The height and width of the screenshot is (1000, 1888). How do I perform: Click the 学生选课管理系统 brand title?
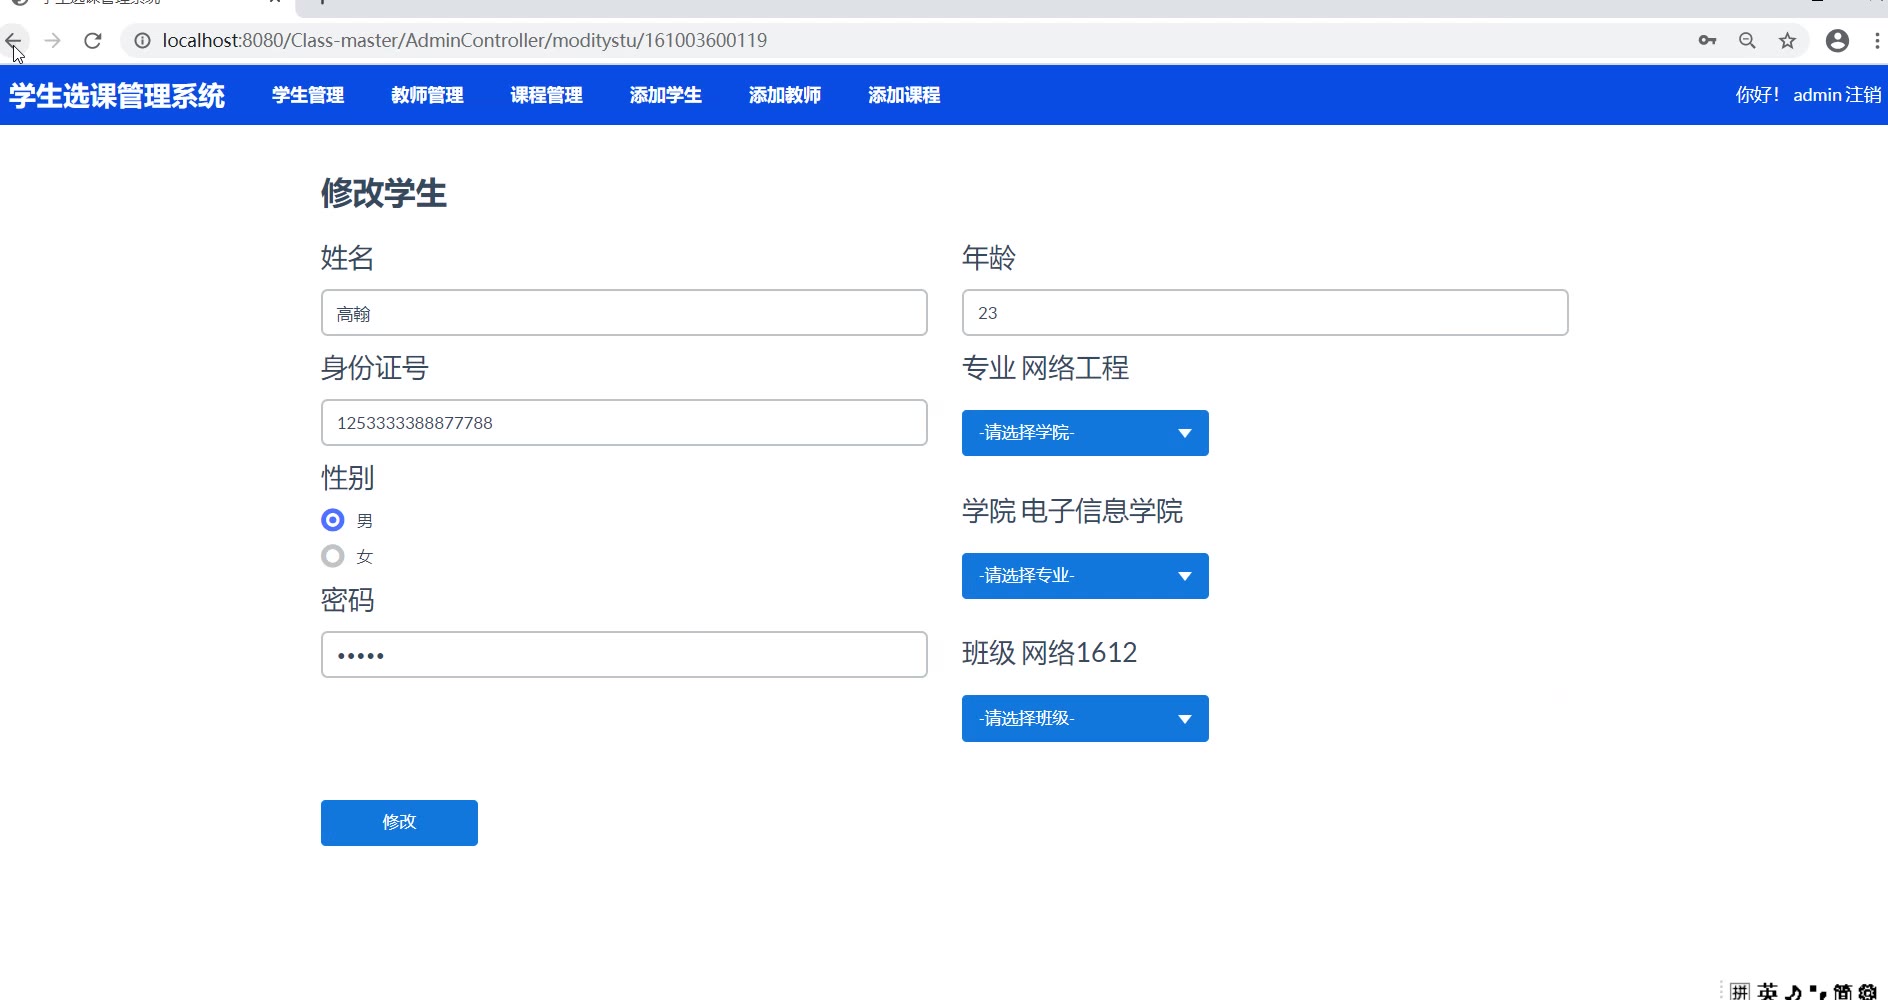tap(117, 96)
